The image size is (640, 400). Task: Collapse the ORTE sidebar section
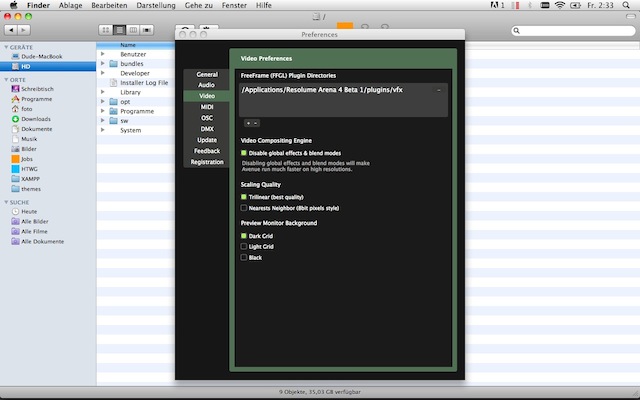point(6,80)
